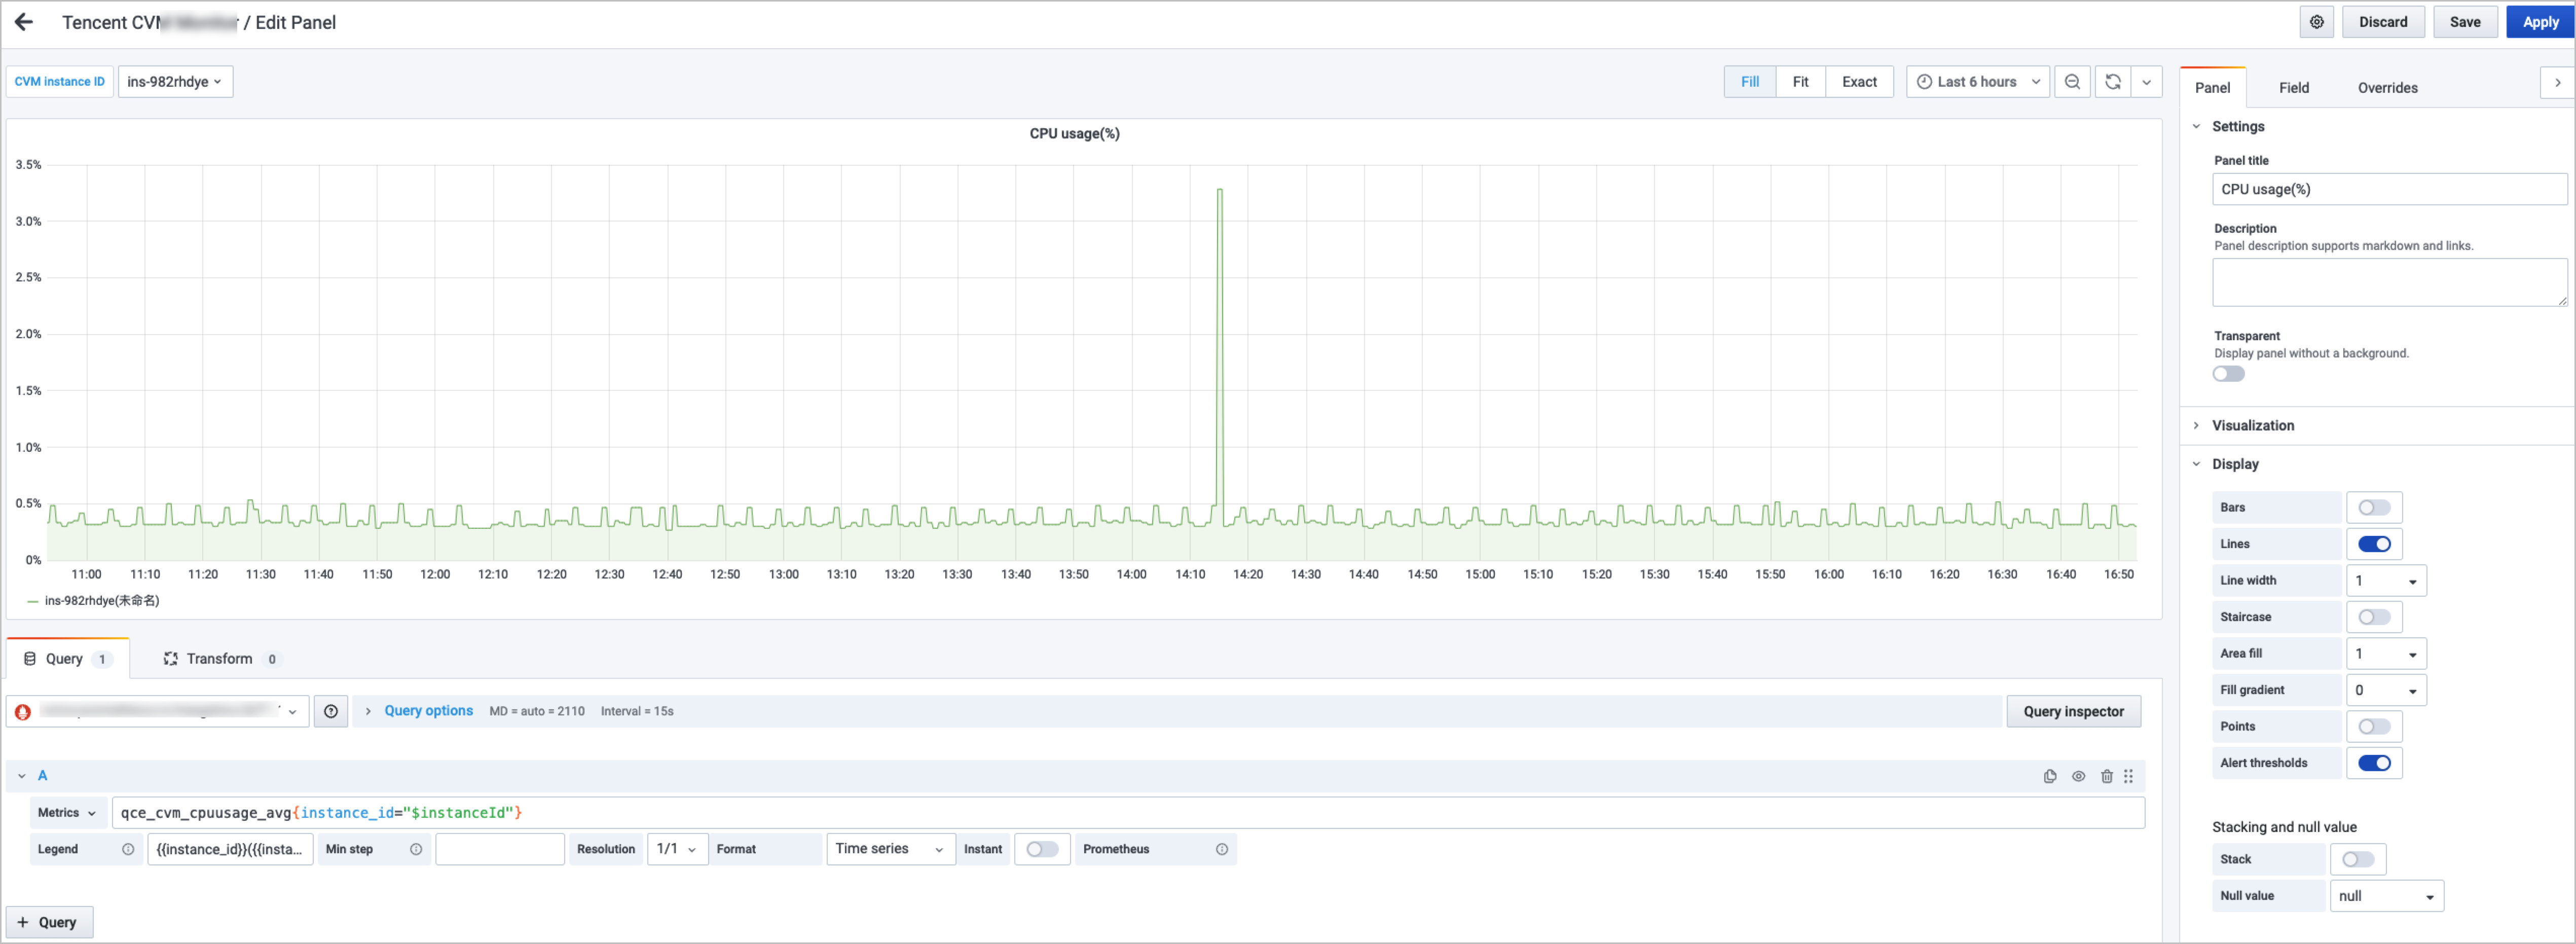This screenshot has width=2576, height=944.
Task: Open the Query inspector
Action: click(2073, 711)
